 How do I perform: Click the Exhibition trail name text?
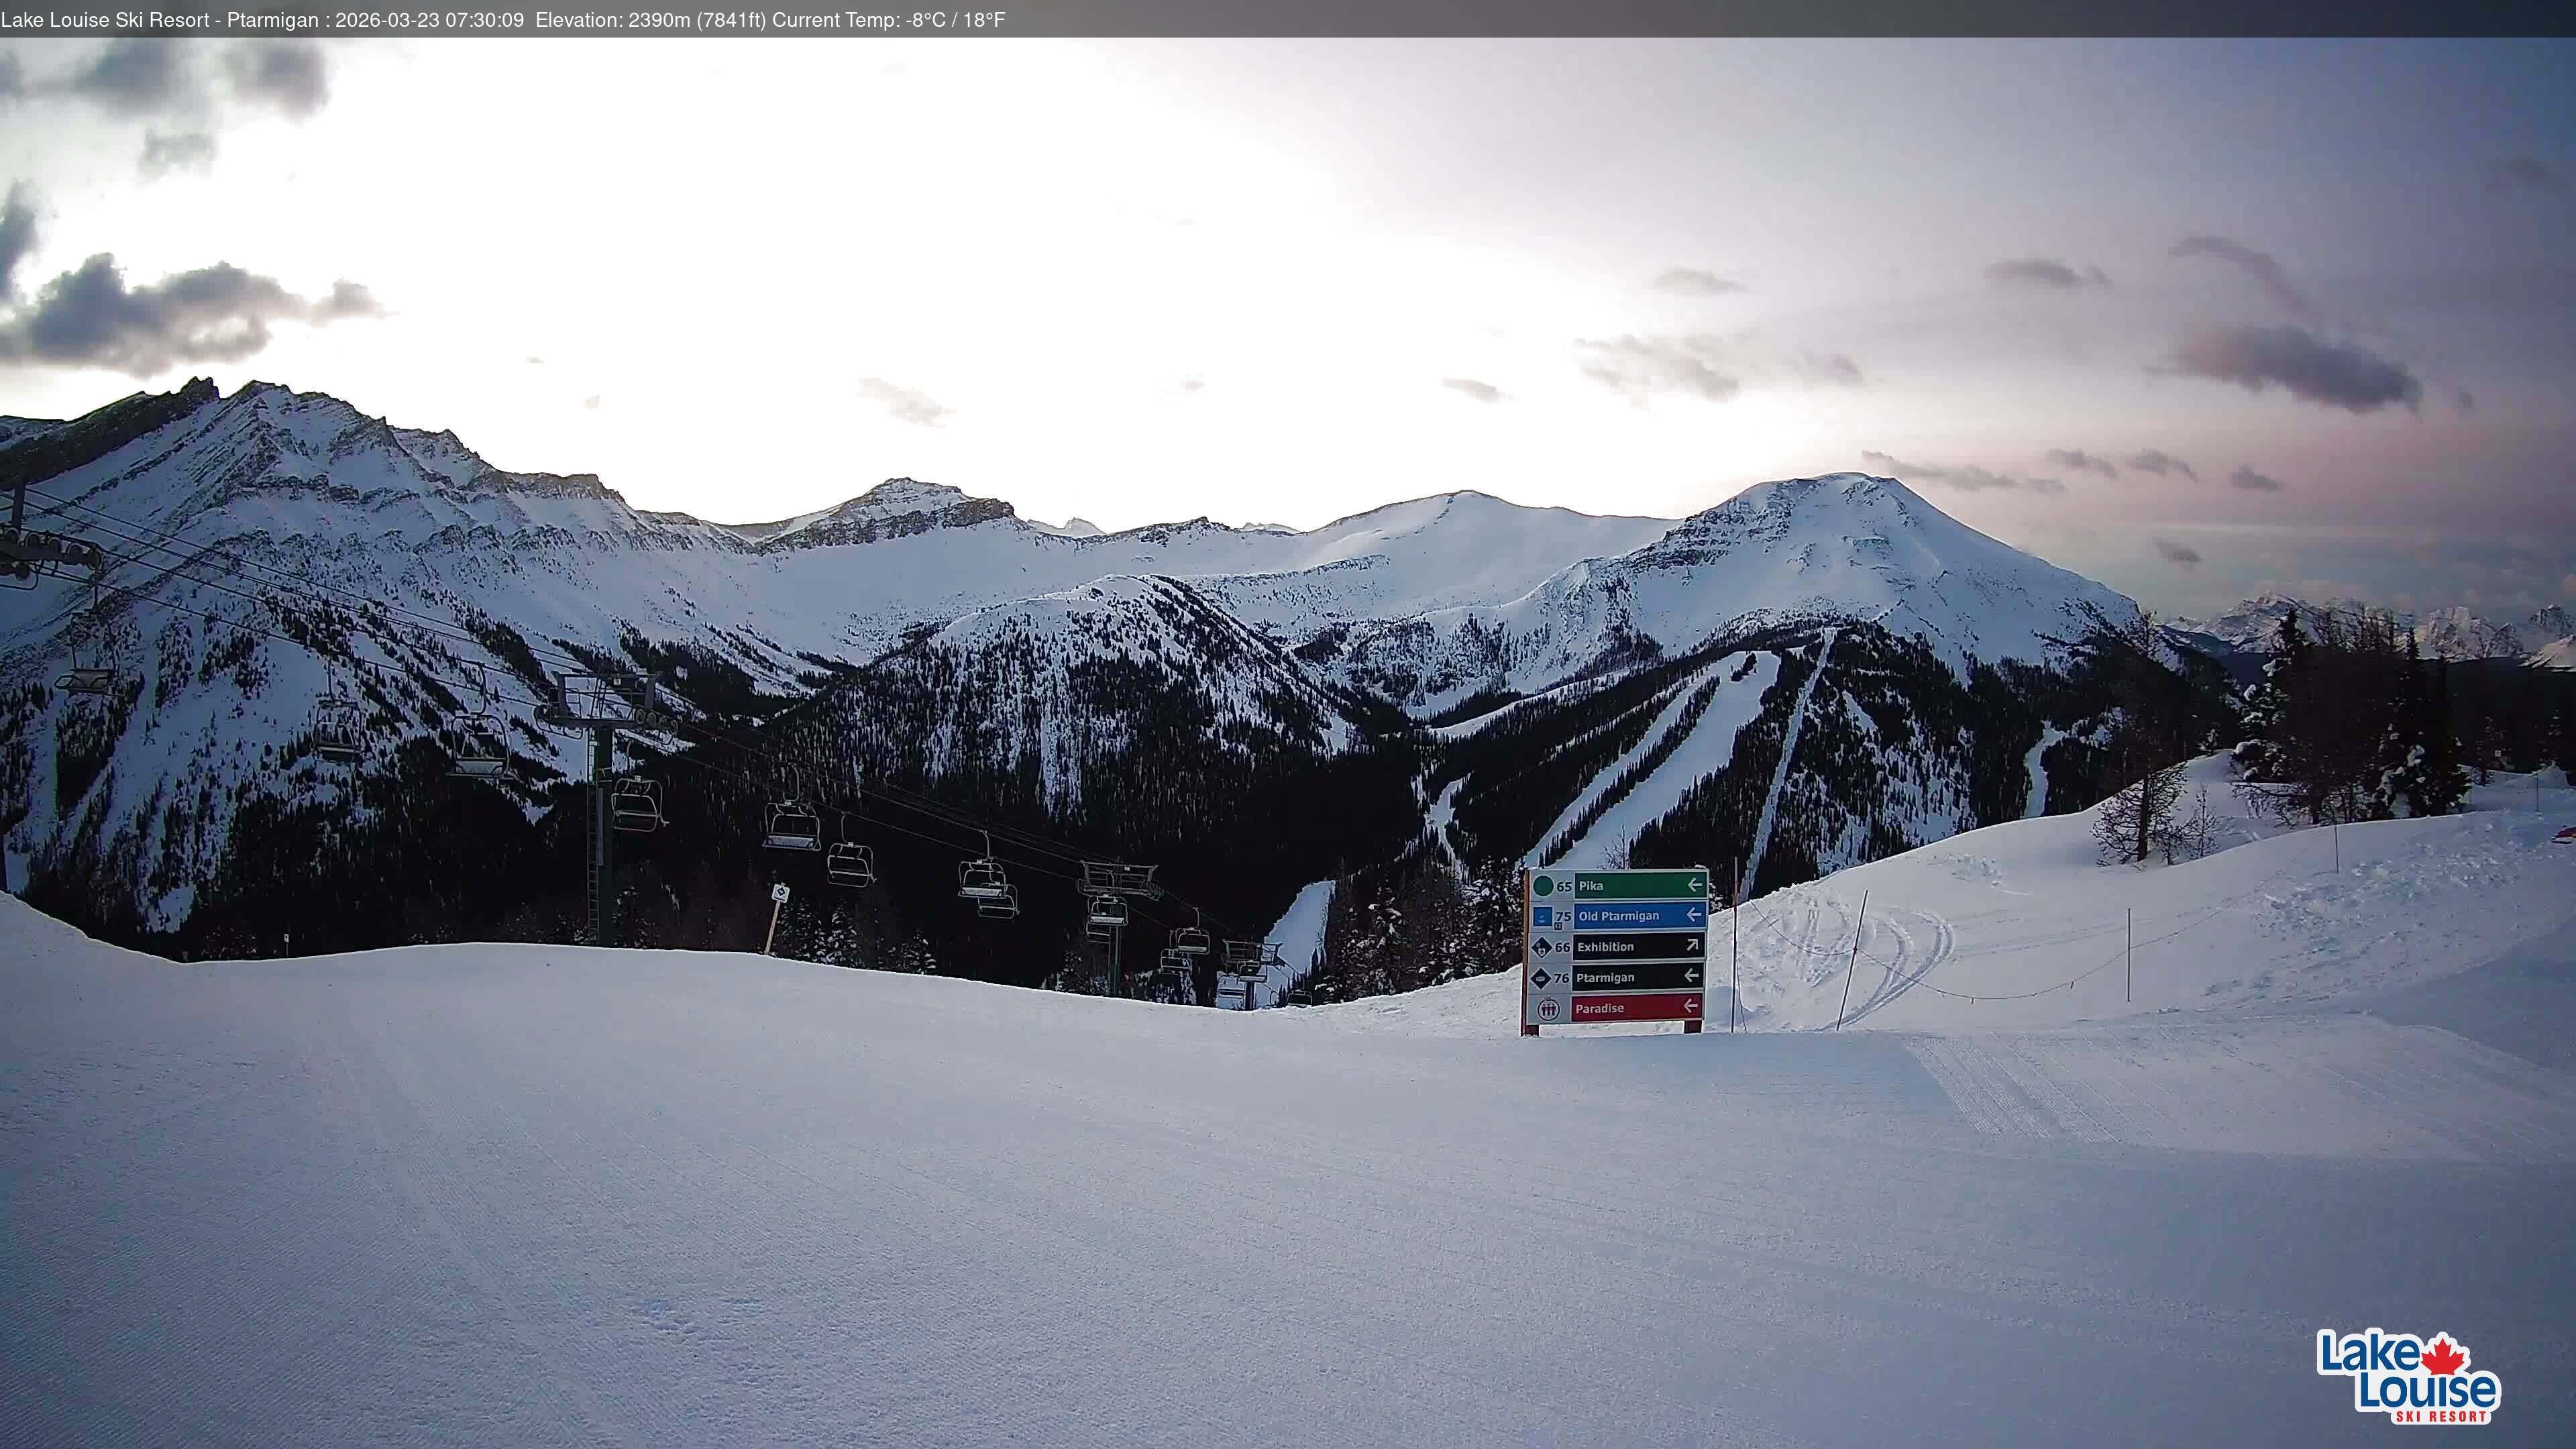click(x=1606, y=947)
